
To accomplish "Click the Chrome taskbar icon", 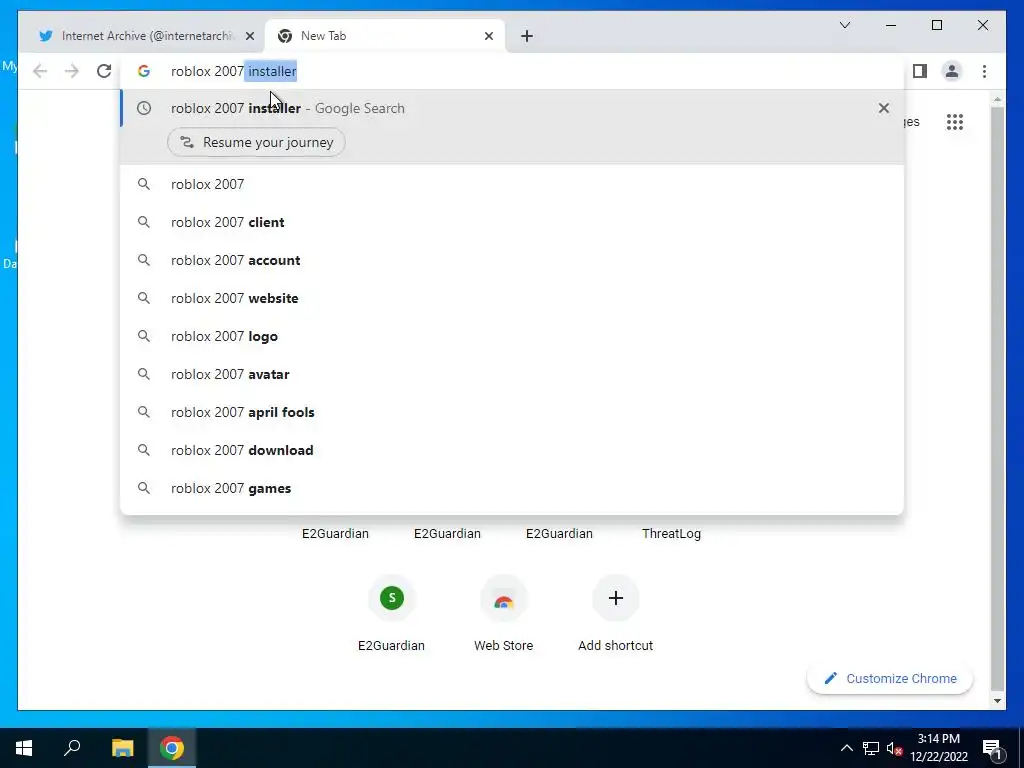I will (172, 748).
